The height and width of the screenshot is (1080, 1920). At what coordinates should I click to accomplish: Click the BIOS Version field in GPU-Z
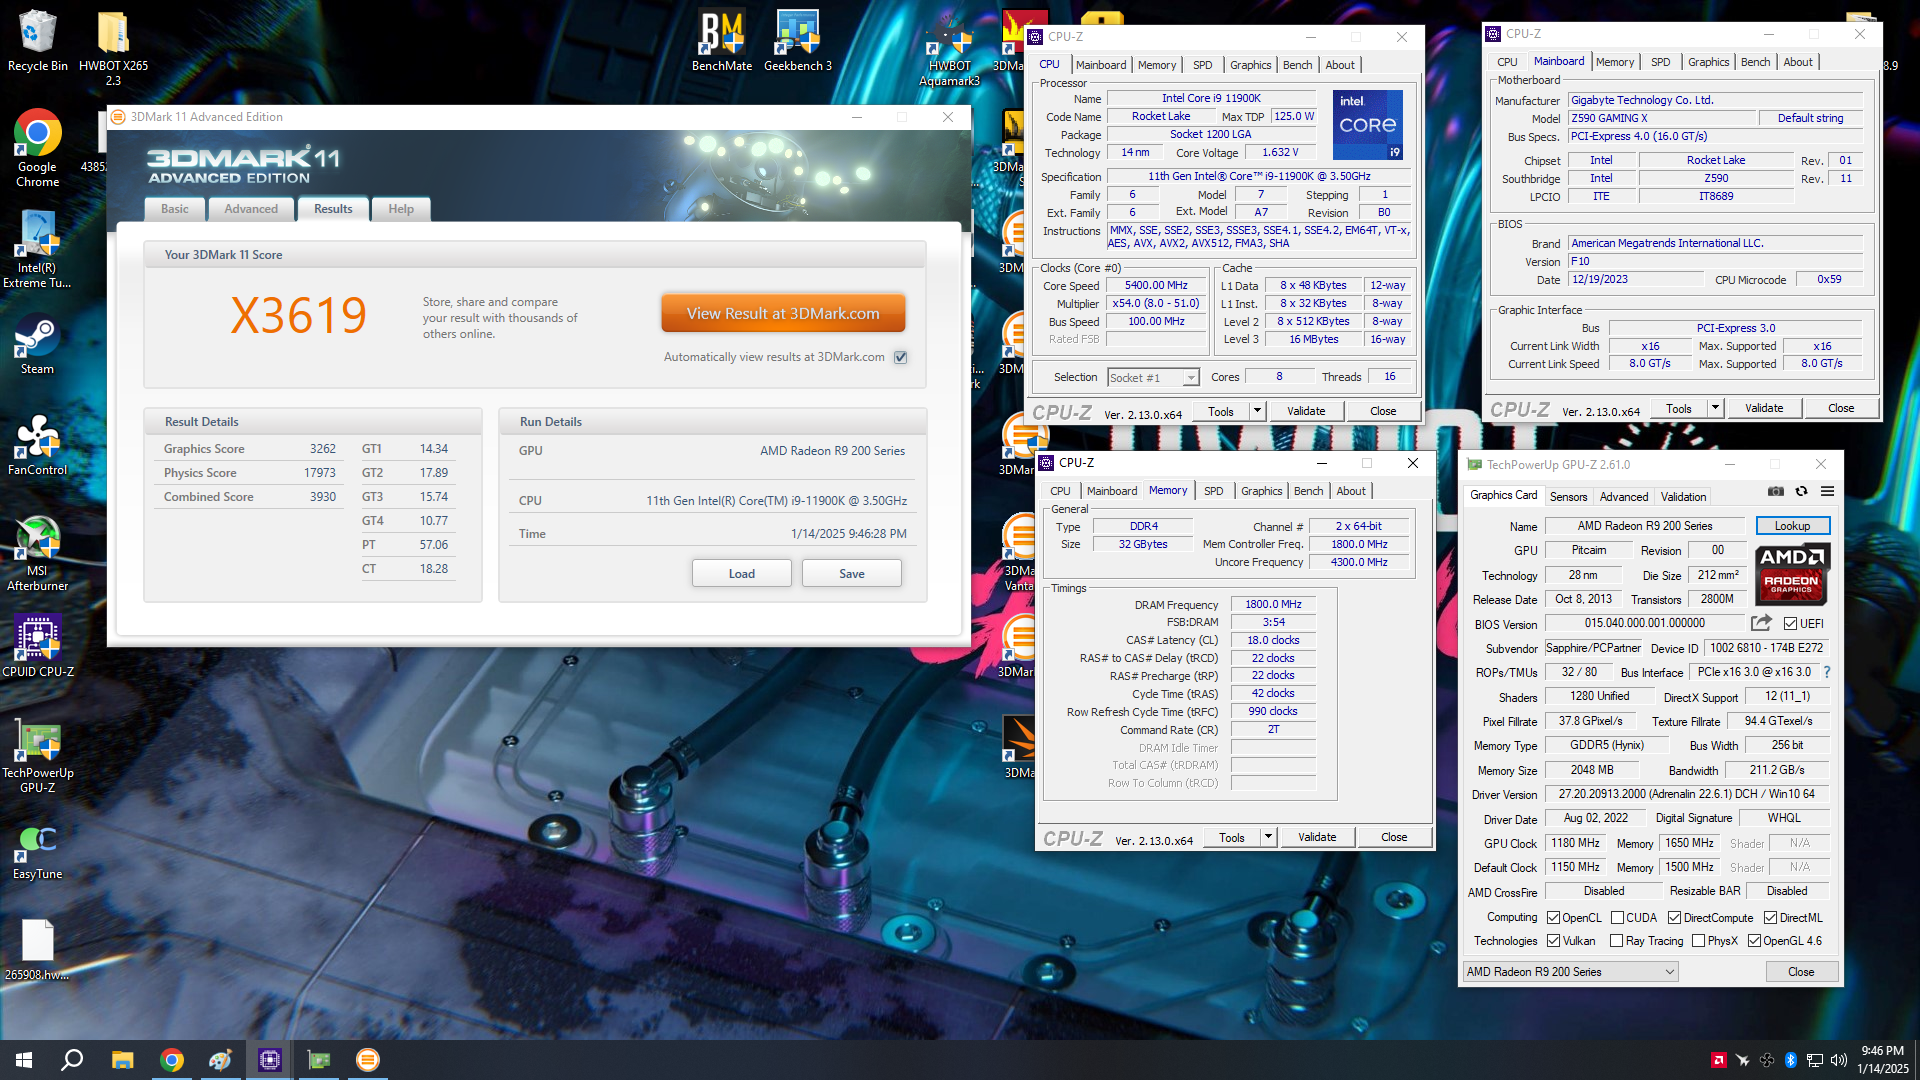tap(1645, 623)
